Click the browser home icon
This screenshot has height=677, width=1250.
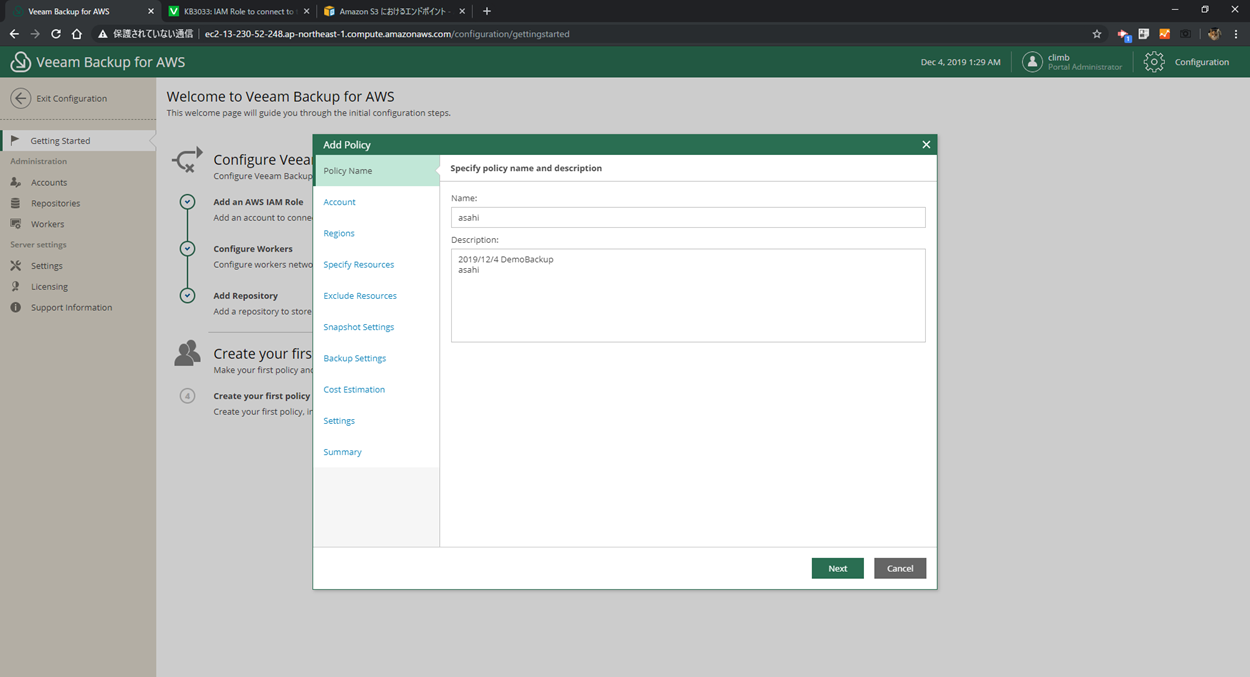[x=77, y=34]
